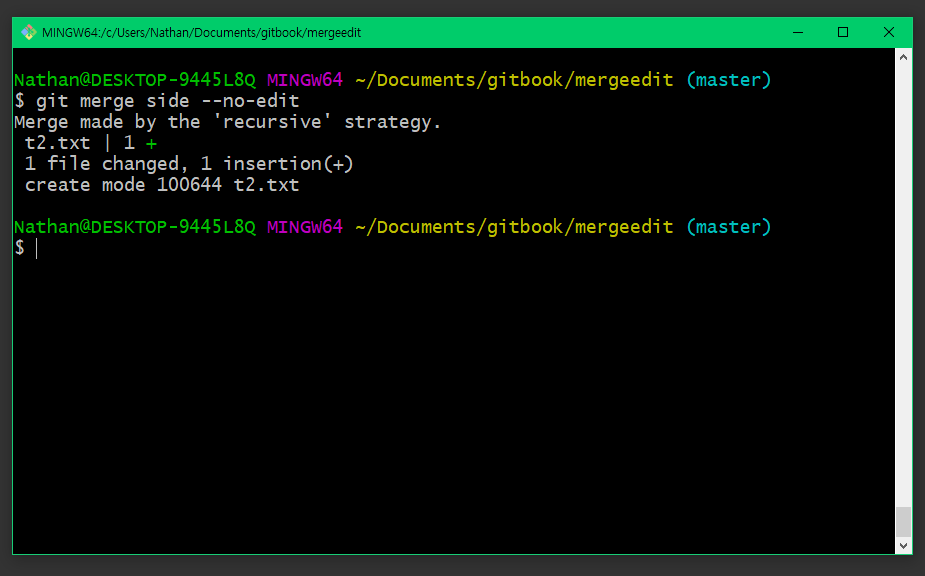
Task: Click the vertical scrollbar thumb
Action: coord(903,522)
